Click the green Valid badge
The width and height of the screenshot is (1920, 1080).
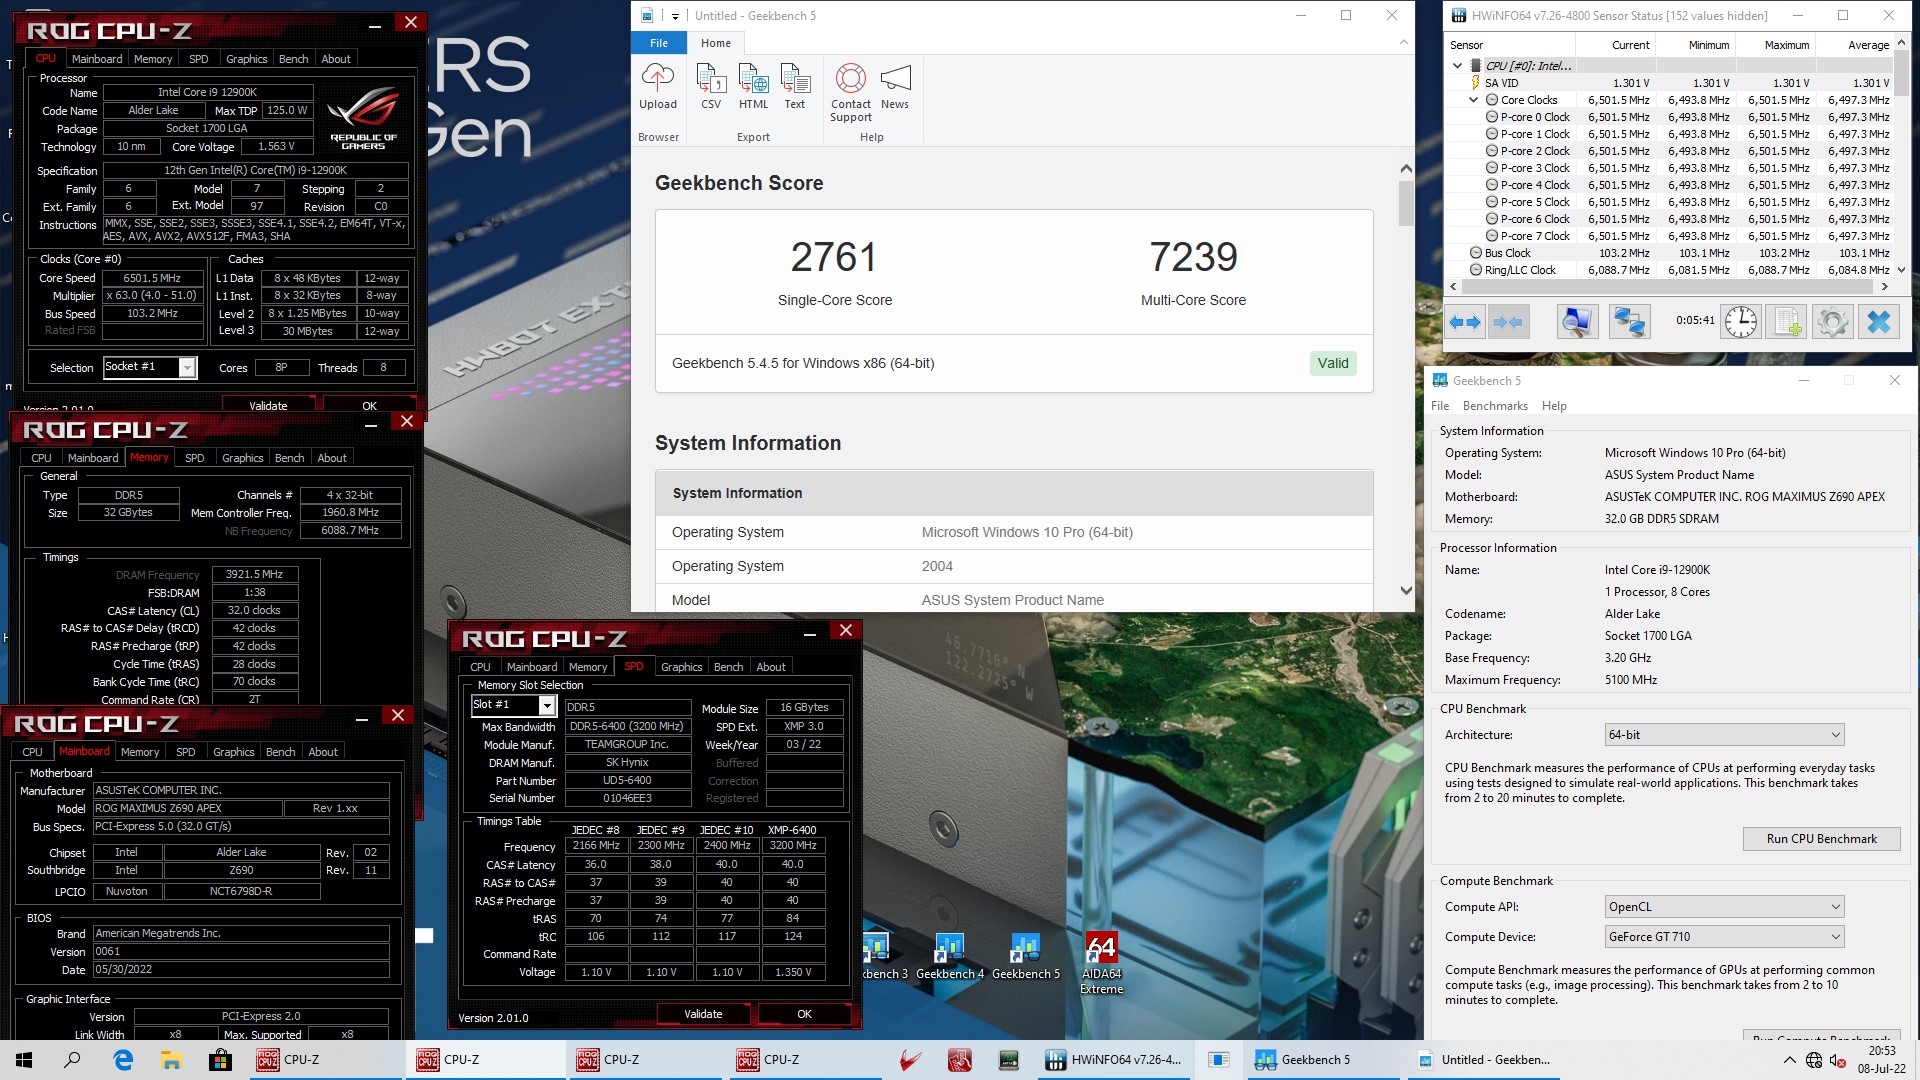1333,363
